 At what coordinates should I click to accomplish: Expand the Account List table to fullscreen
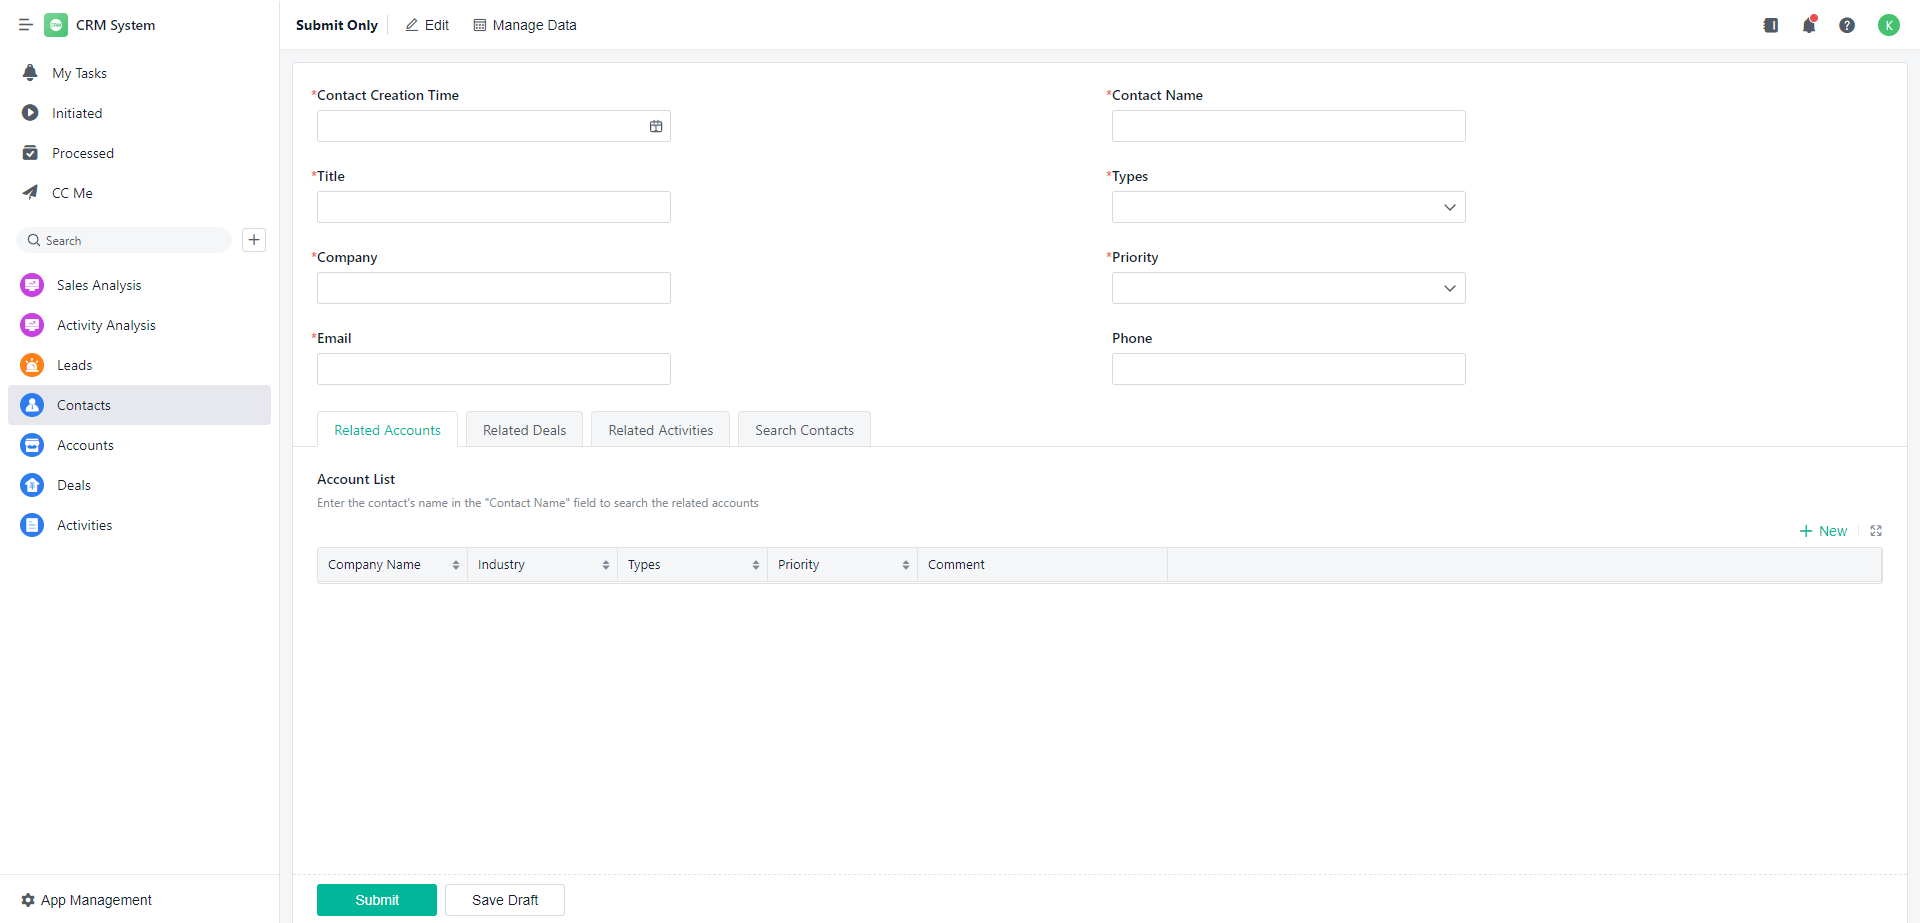click(1876, 531)
